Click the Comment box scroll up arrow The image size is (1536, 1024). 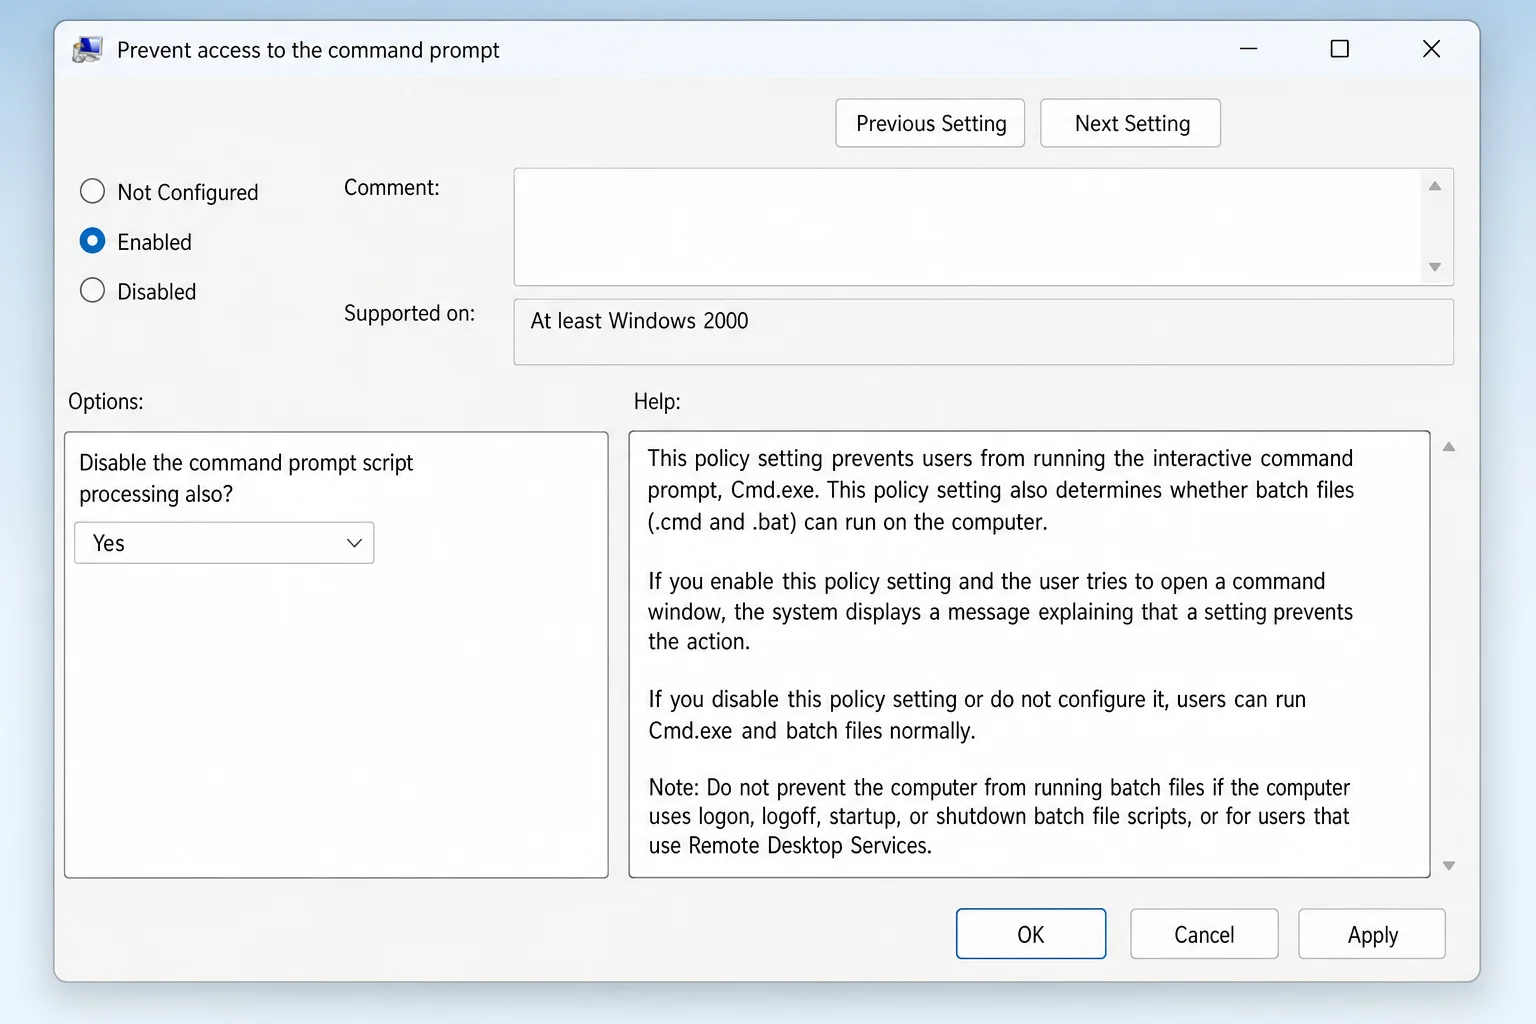click(1435, 186)
